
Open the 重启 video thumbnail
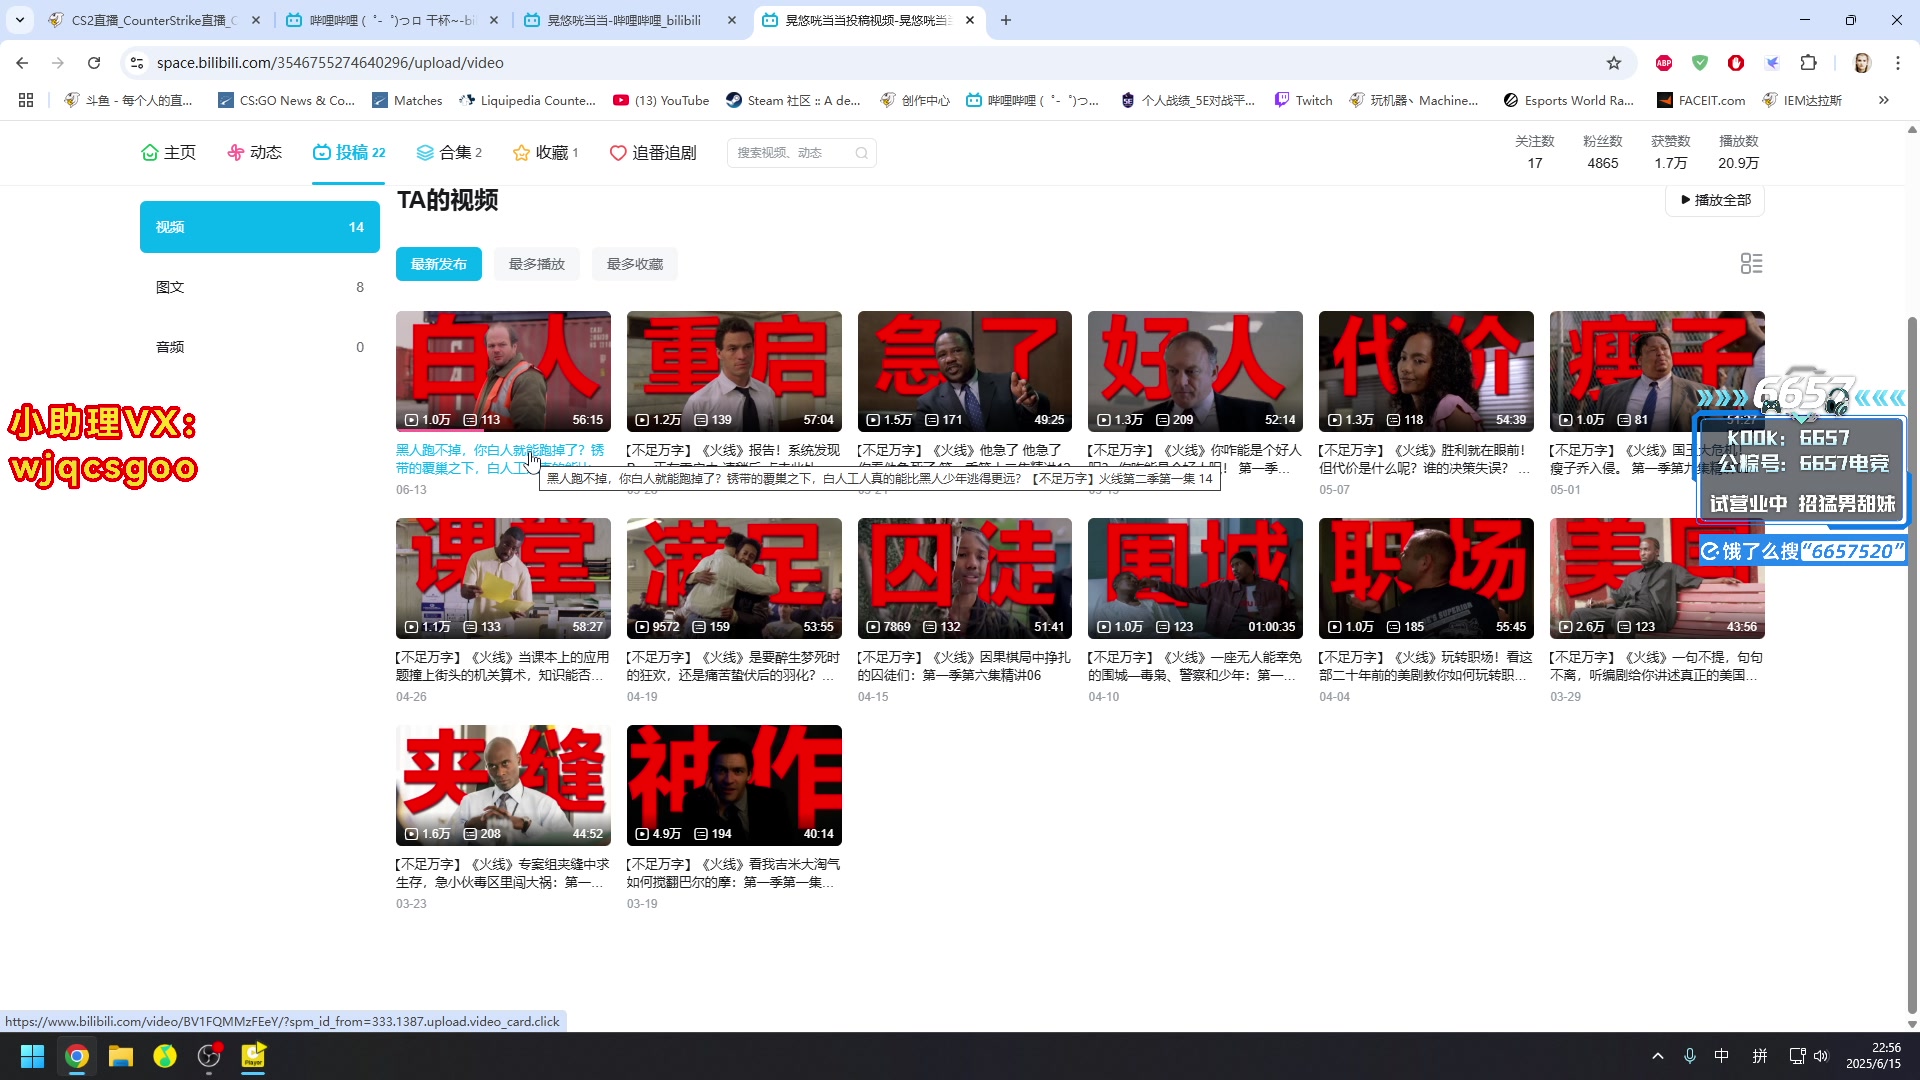point(734,371)
